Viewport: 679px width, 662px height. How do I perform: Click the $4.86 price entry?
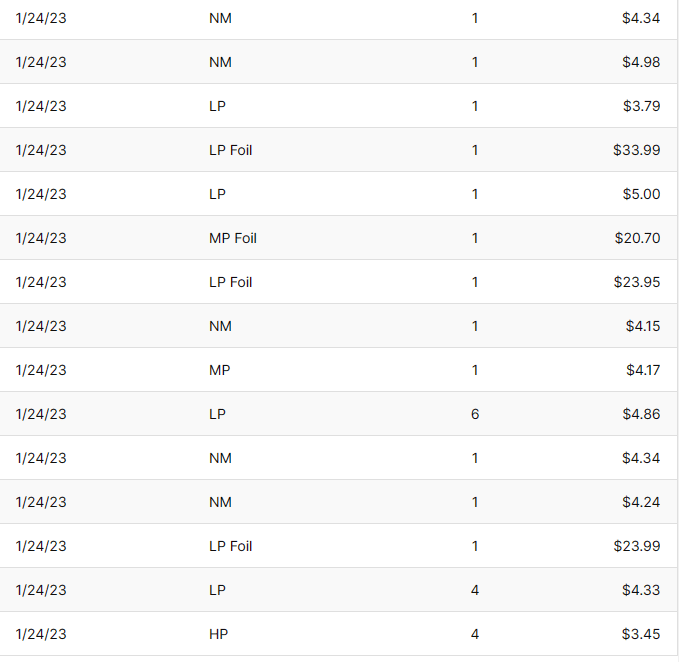point(640,414)
